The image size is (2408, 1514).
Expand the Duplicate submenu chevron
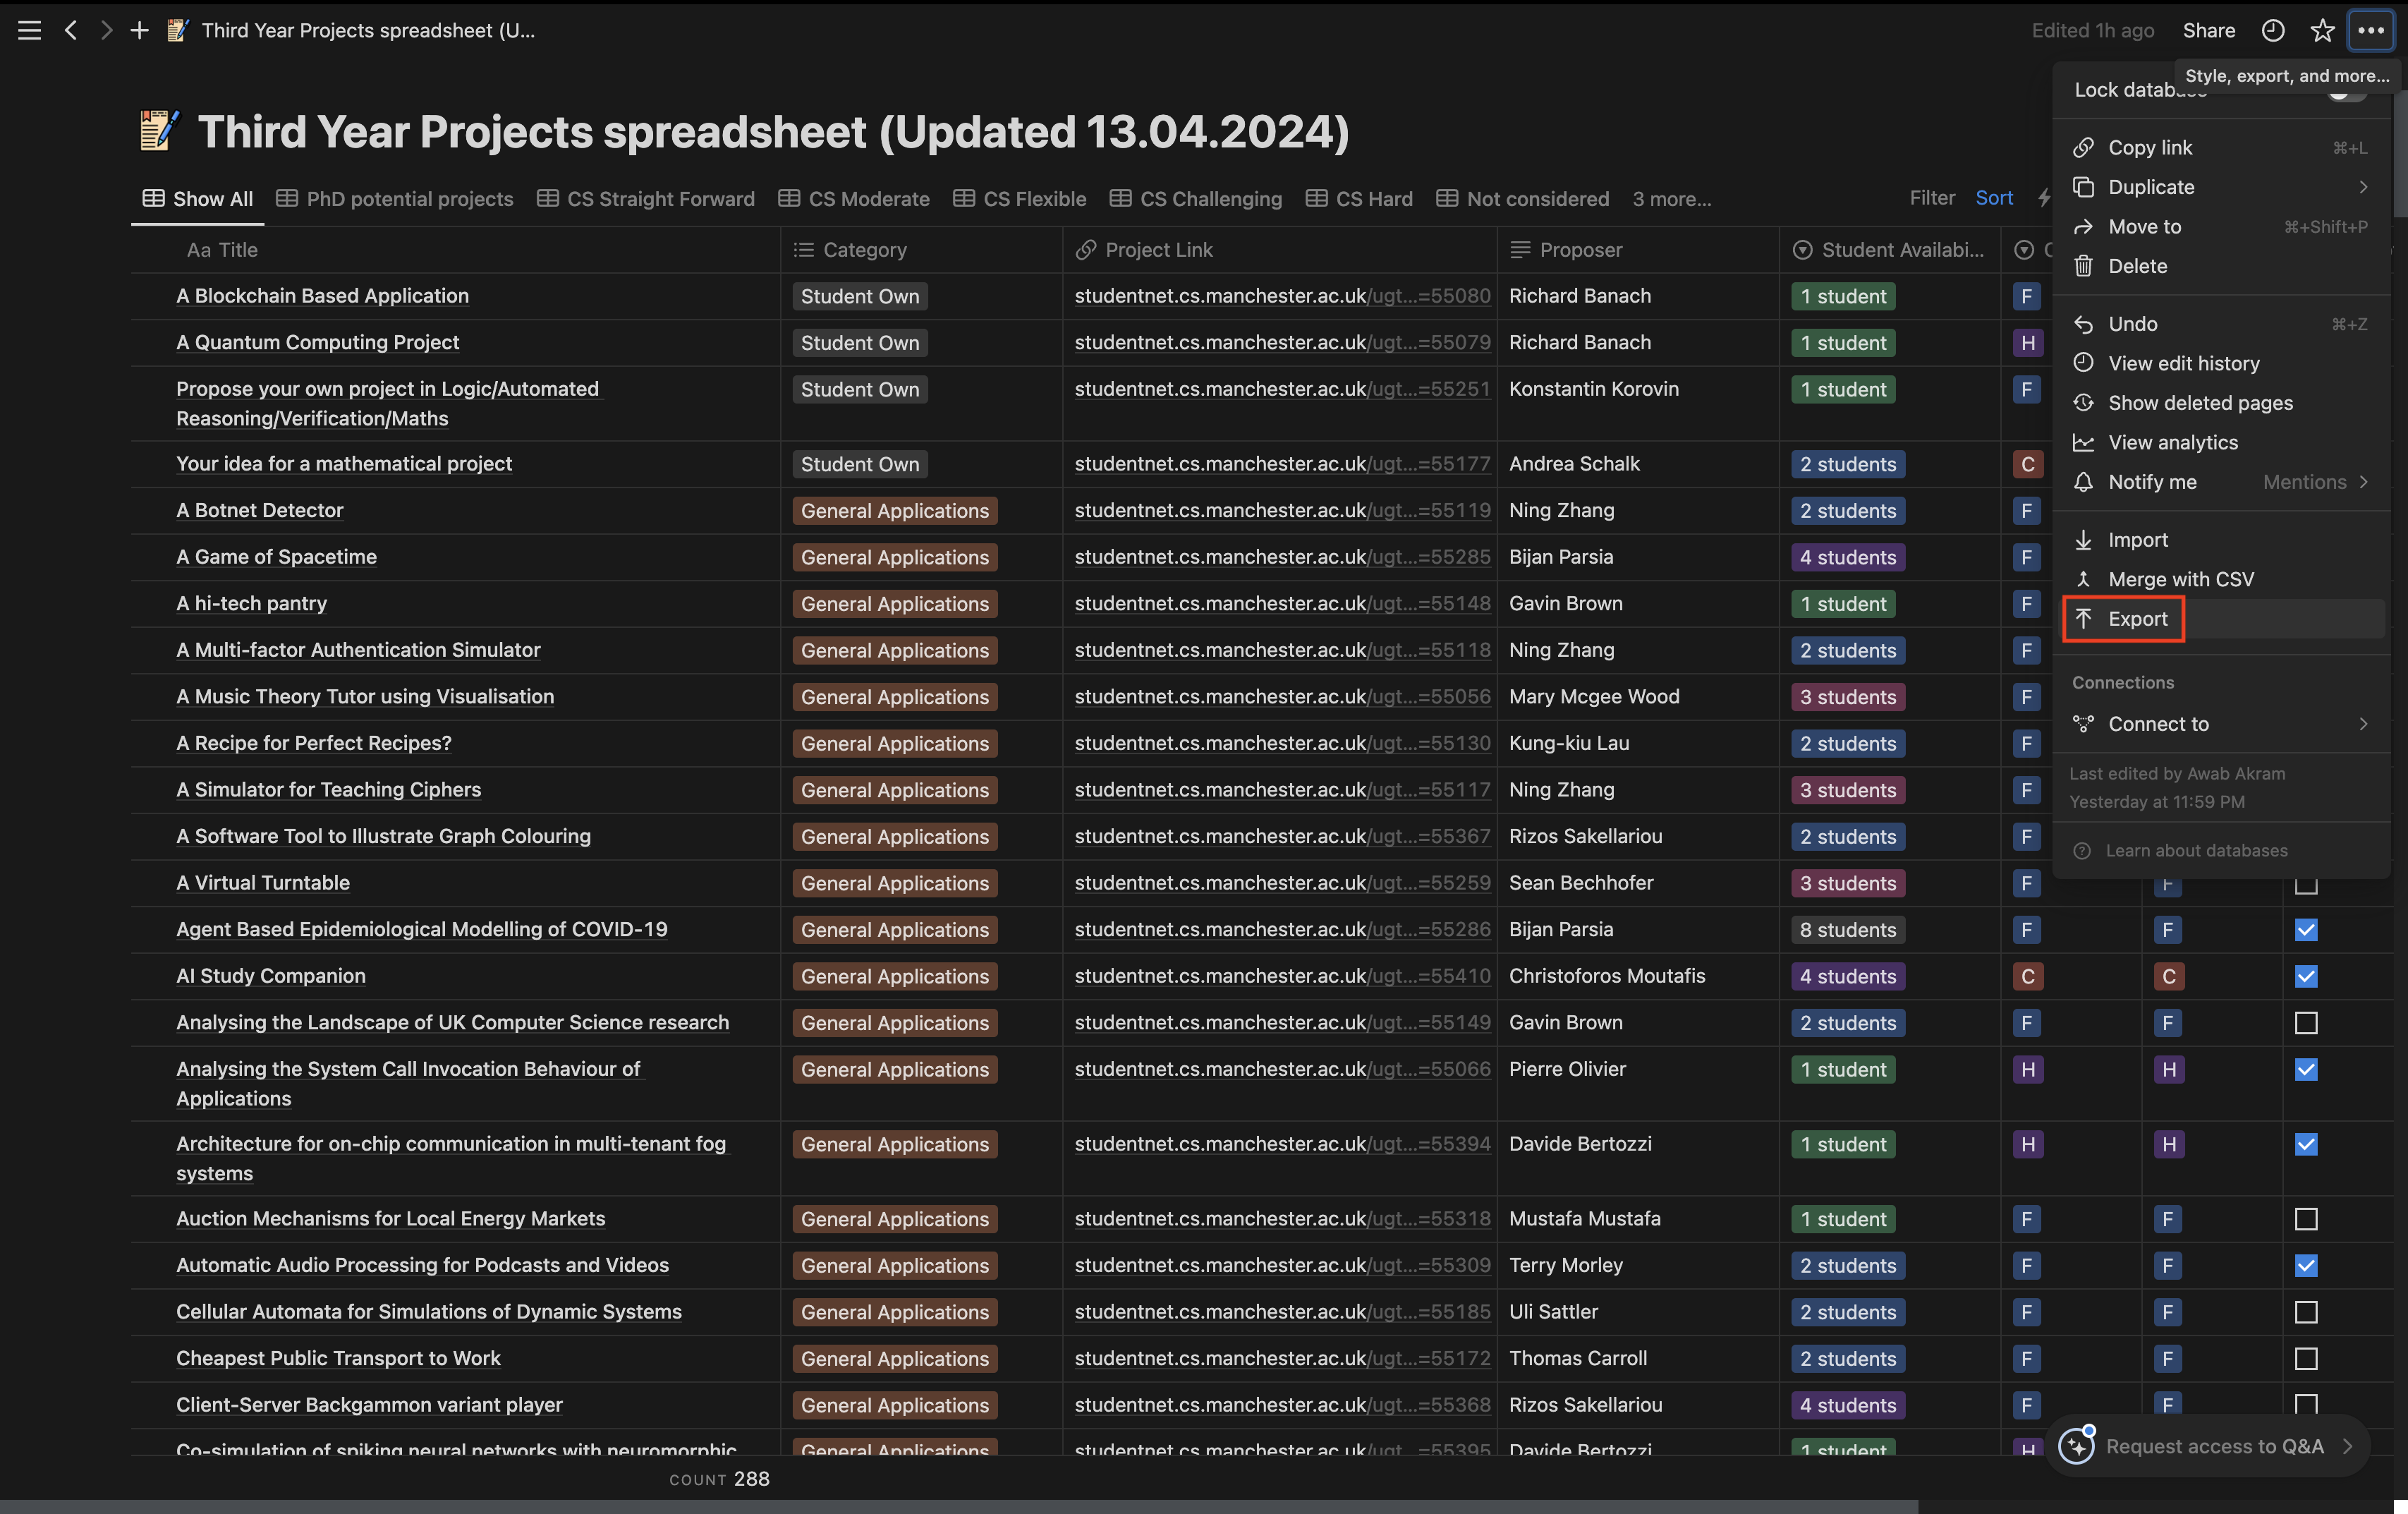click(2364, 187)
